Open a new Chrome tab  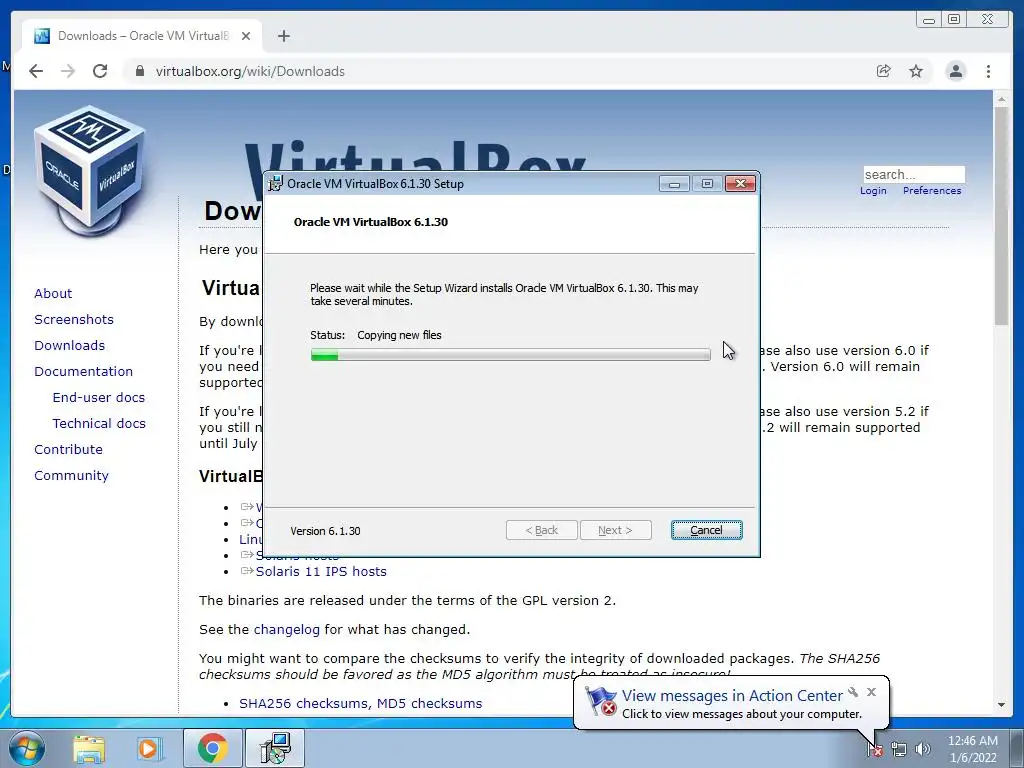click(x=283, y=36)
